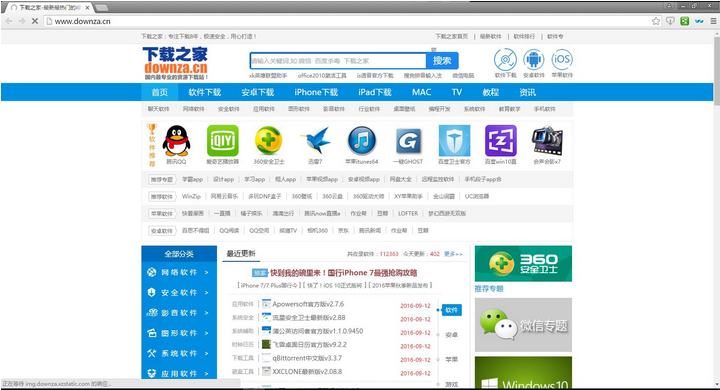The image size is (720, 390).
Task: Click the 更多>> link
Action: click(453, 254)
